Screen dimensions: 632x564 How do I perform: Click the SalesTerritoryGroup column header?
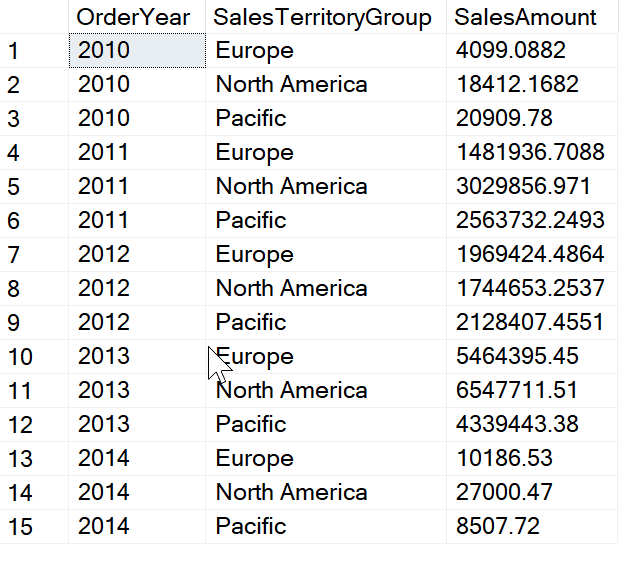[x=323, y=17]
